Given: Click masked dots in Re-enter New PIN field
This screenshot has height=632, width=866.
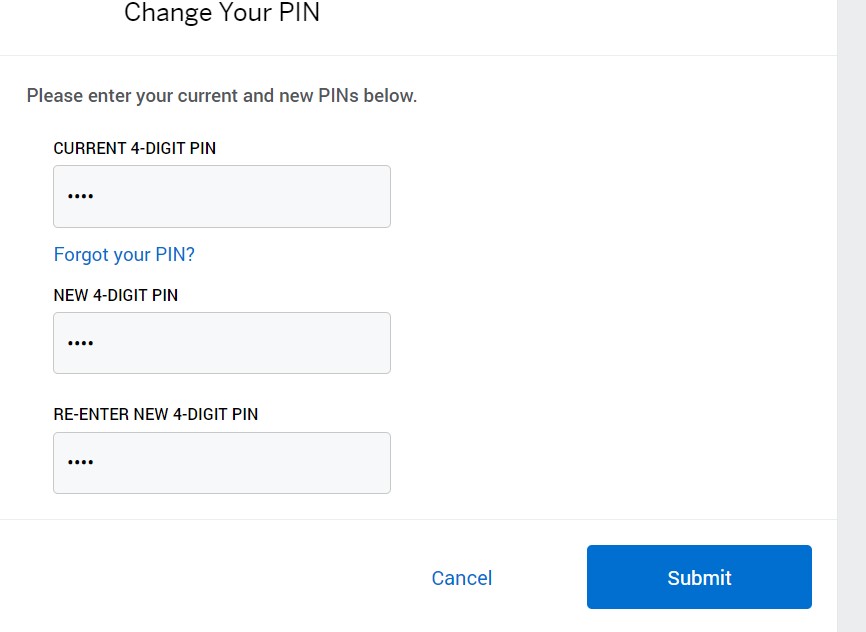Looking at the screenshot, I should [x=80, y=463].
